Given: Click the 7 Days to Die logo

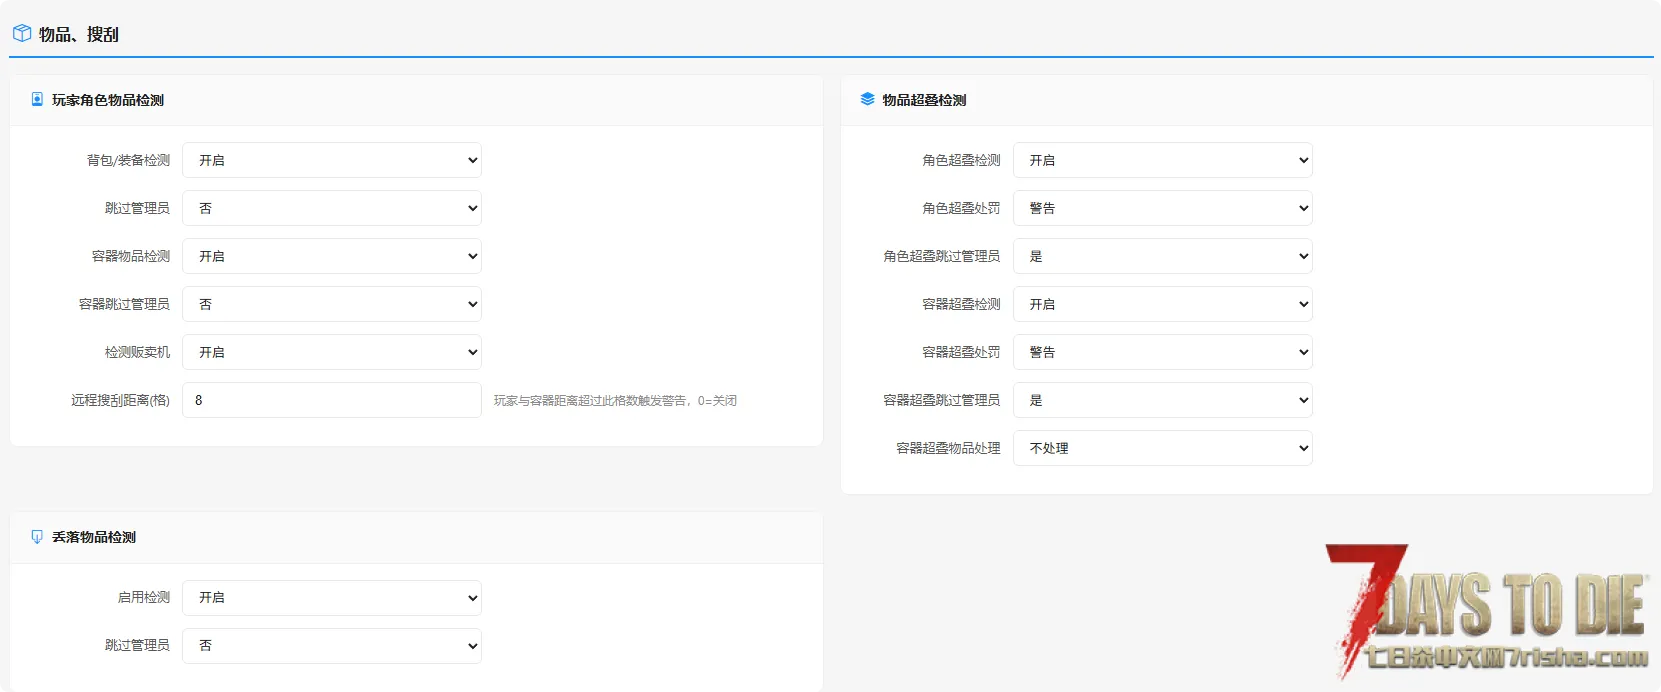Looking at the screenshot, I should tap(1487, 611).
